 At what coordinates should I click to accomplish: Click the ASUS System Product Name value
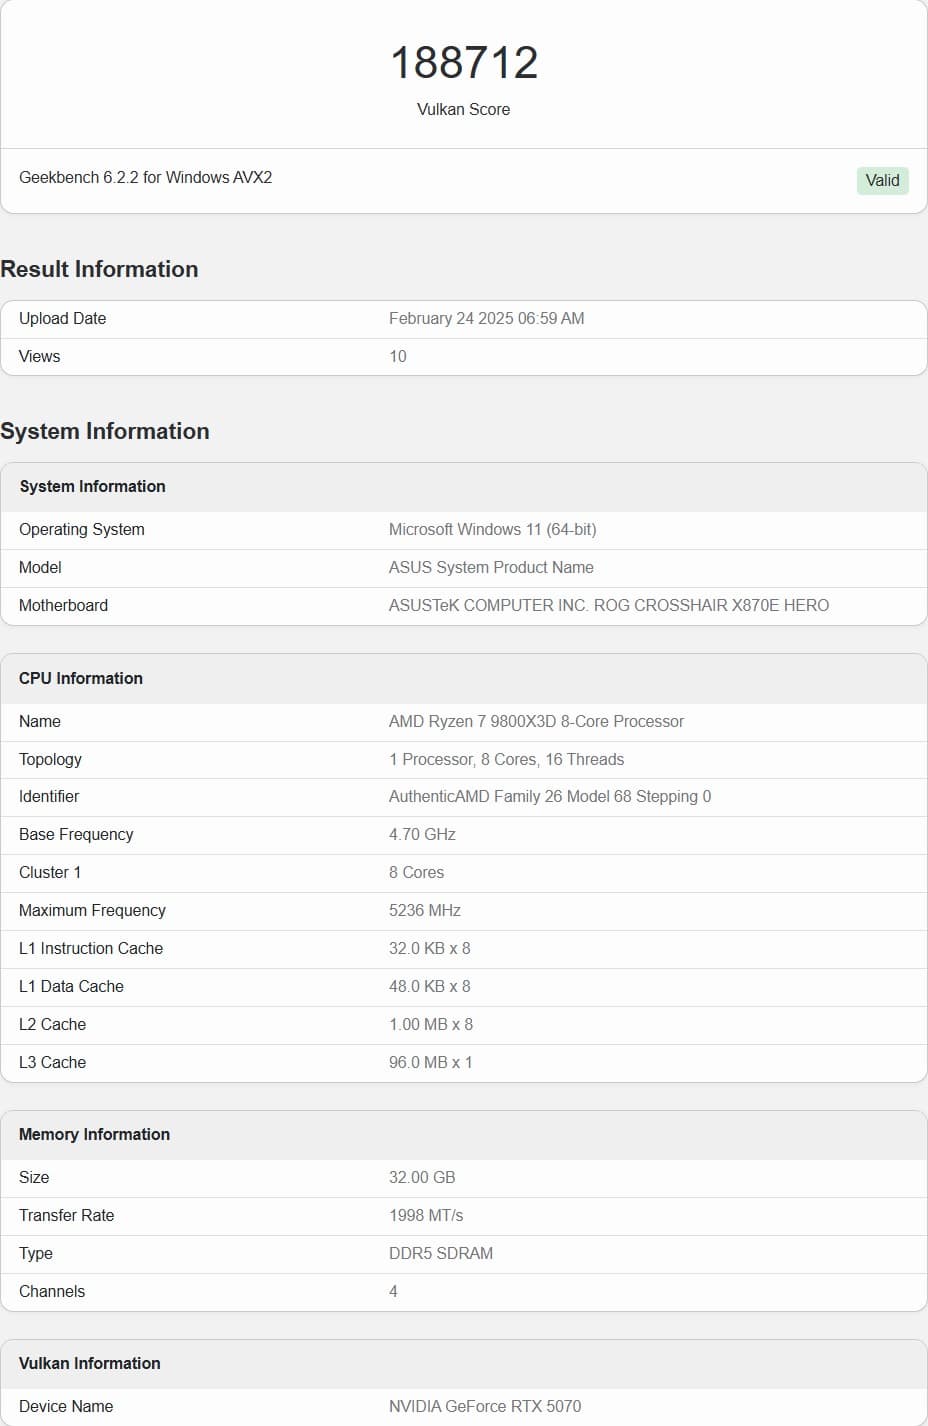[x=491, y=567]
